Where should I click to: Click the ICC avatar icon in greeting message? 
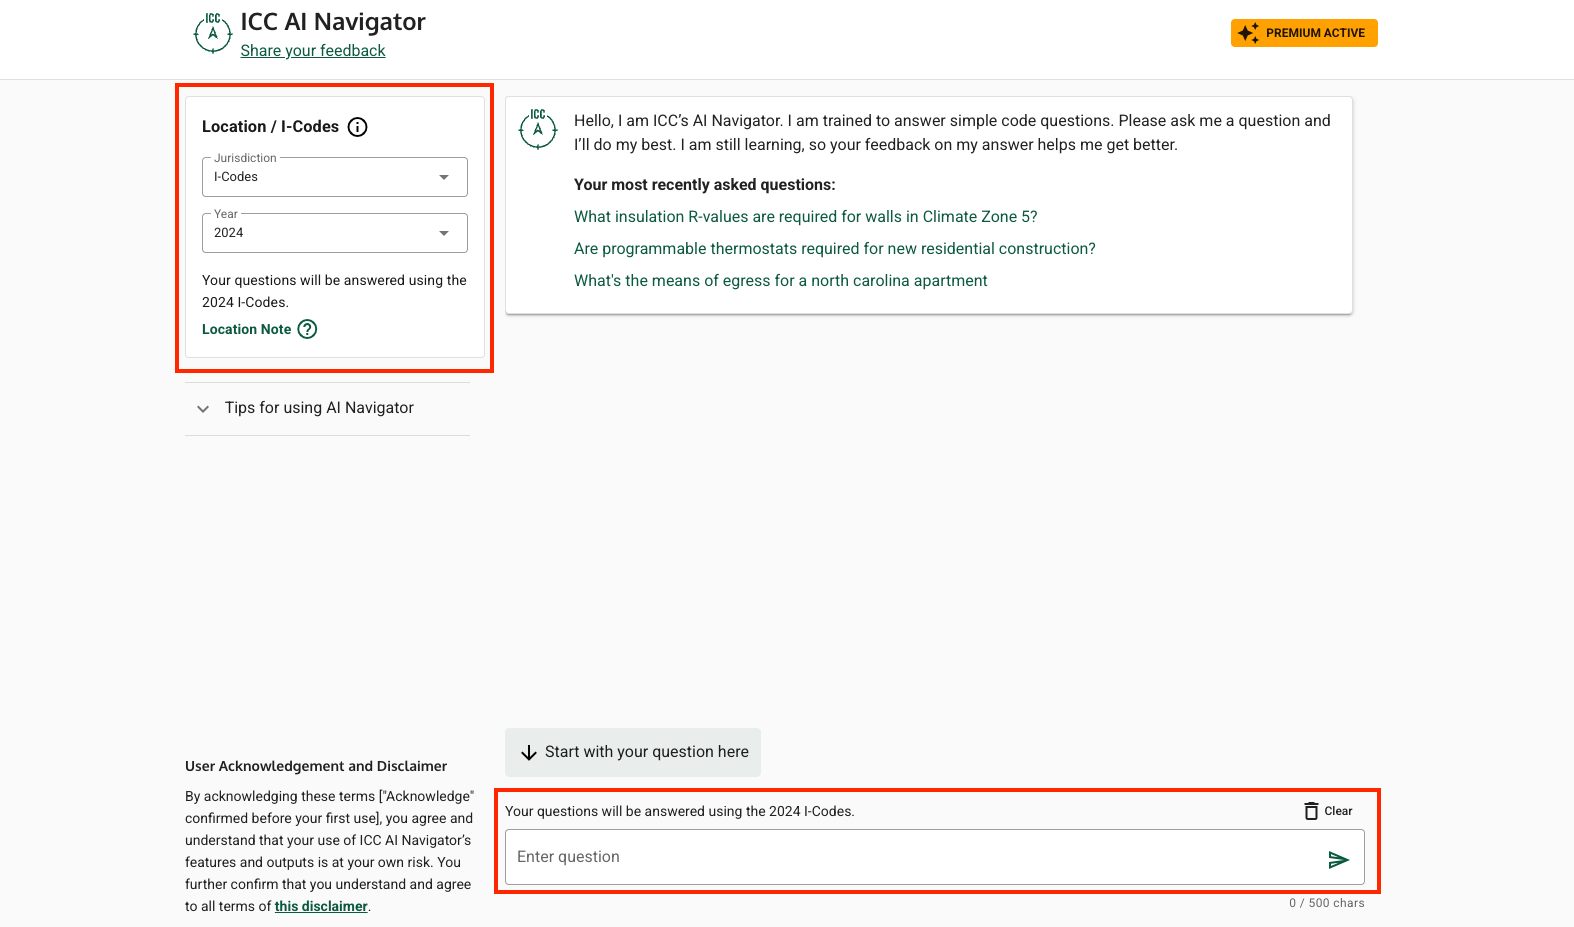click(x=538, y=129)
